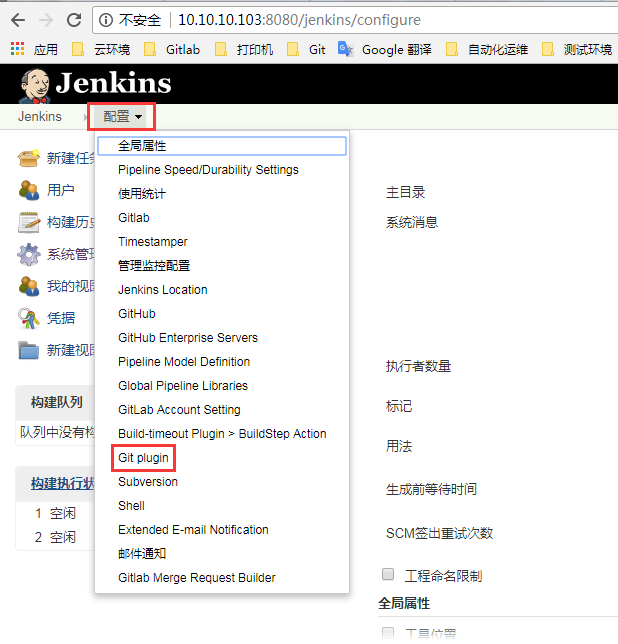Click the 执行者数量 label

coord(418,366)
